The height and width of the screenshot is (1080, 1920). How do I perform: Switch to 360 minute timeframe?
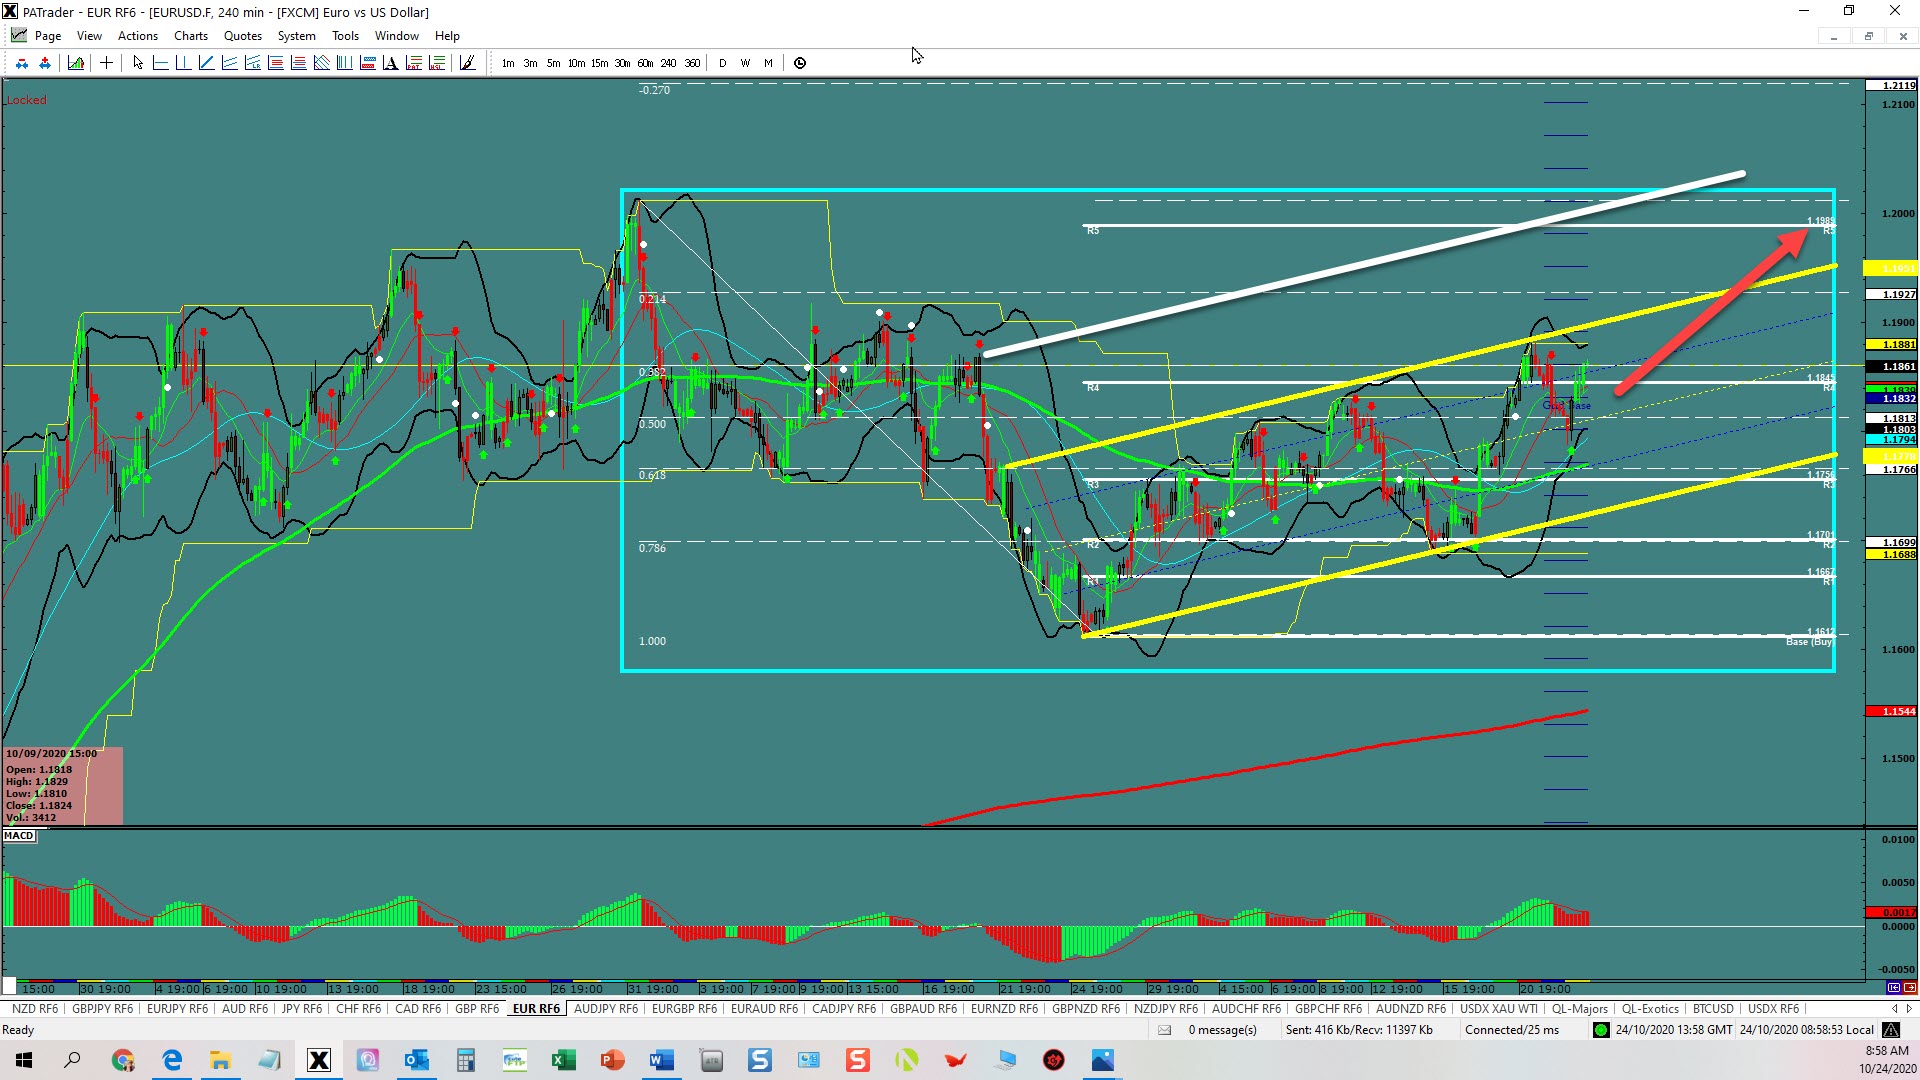(692, 63)
